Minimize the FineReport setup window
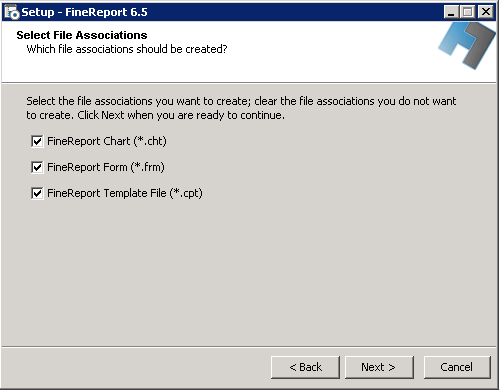Image resolution: width=500 pixels, height=391 pixels. [x=451, y=12]
